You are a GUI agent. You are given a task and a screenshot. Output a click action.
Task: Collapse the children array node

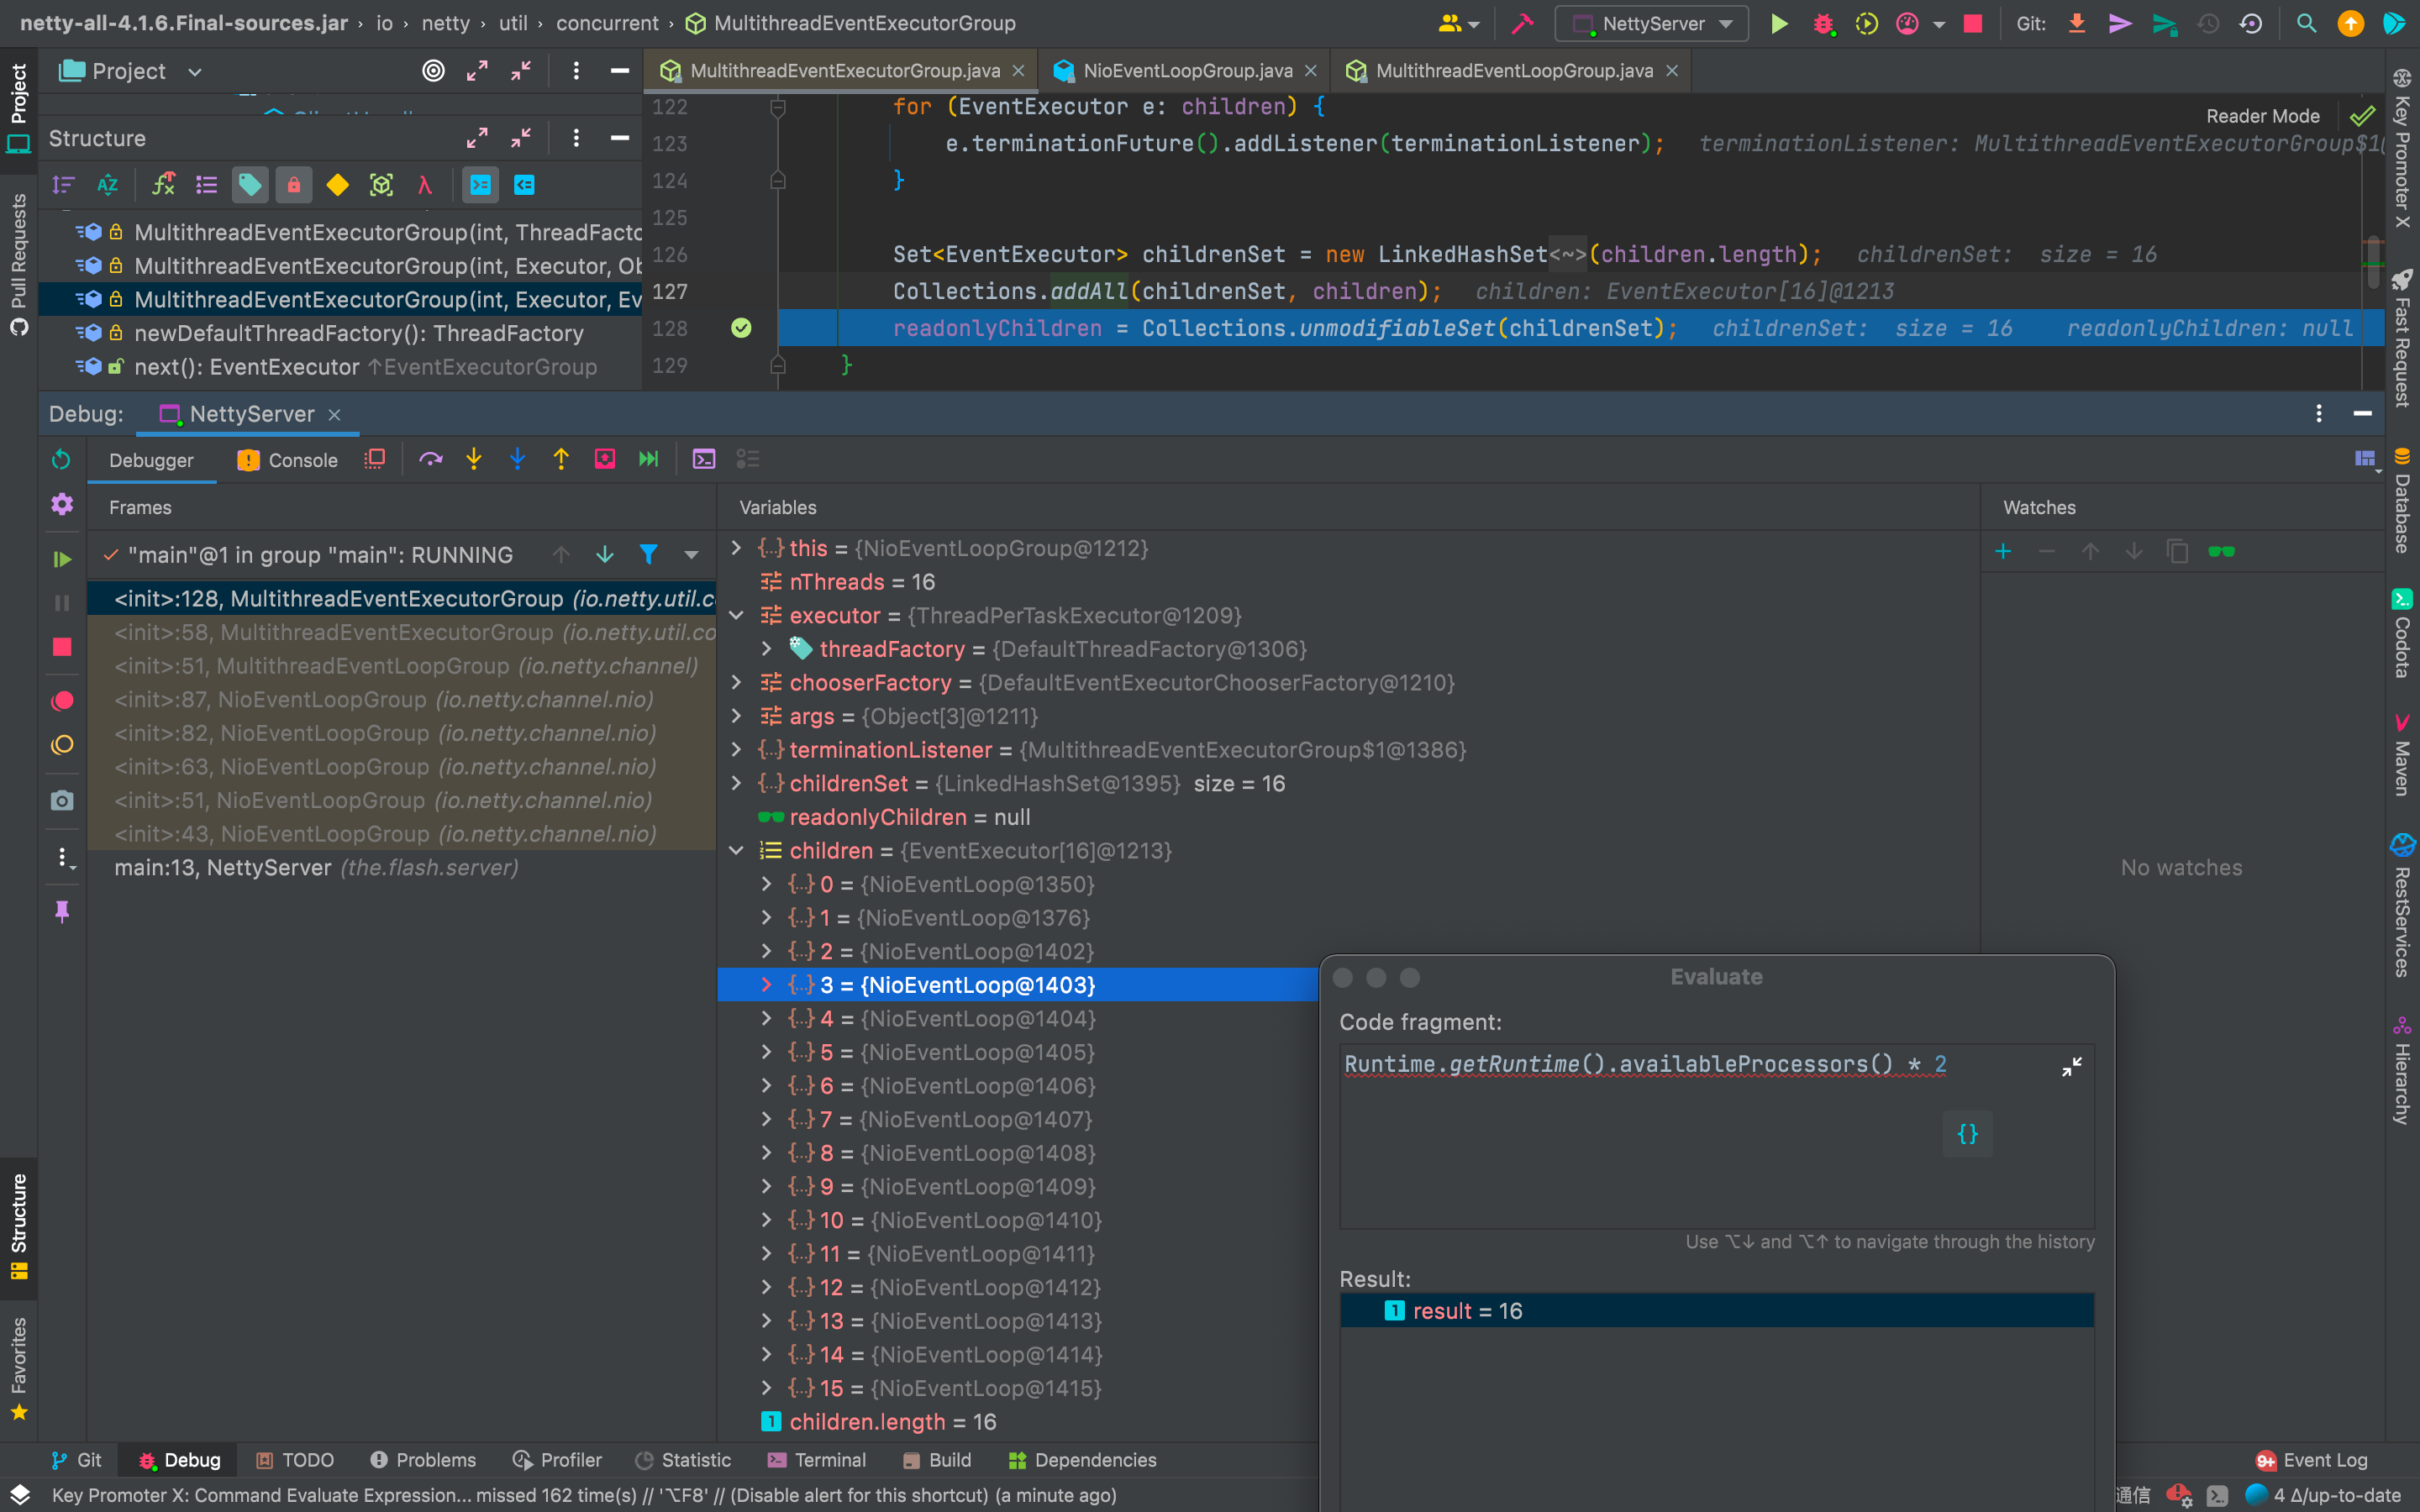(x=737, y=850)
